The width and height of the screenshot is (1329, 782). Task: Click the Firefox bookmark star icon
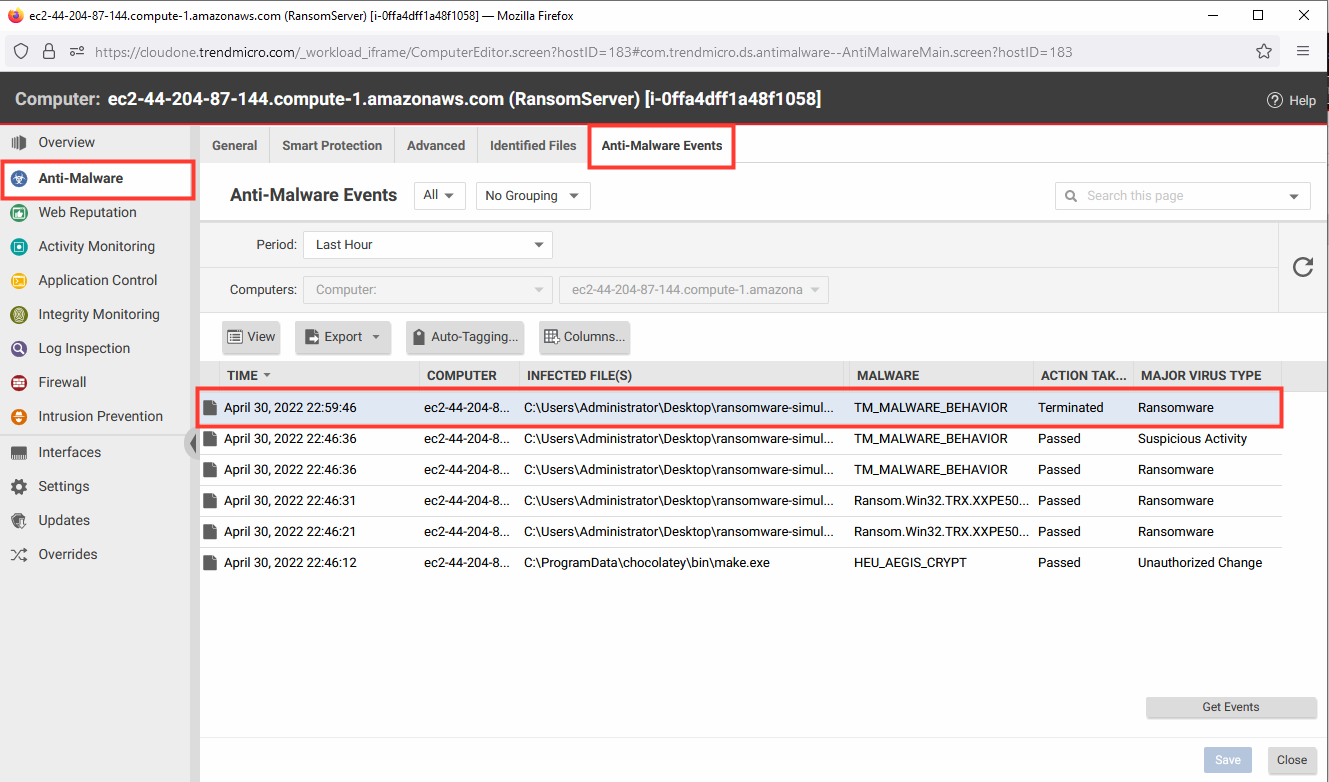pyautogui.click(x=1264, y=51)
